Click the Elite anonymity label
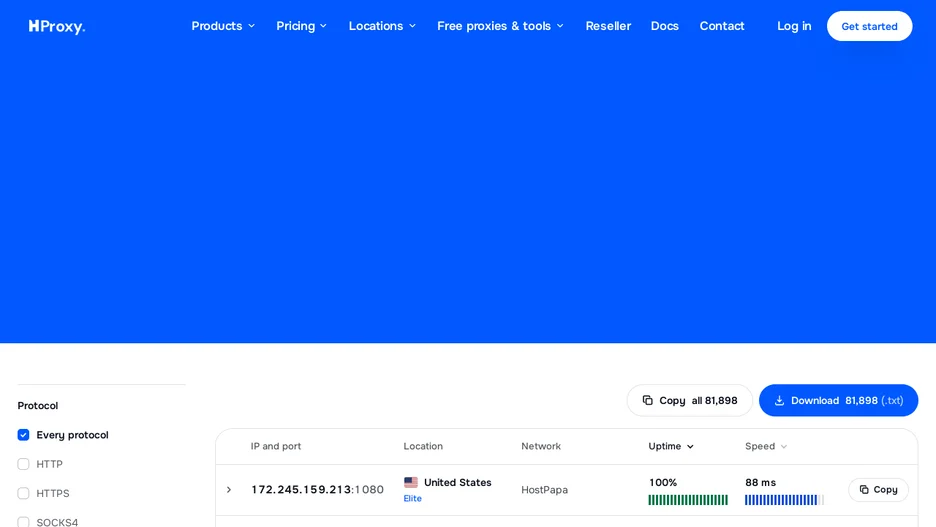Viewport: 936px width, 527px height. tap(412, 498)
